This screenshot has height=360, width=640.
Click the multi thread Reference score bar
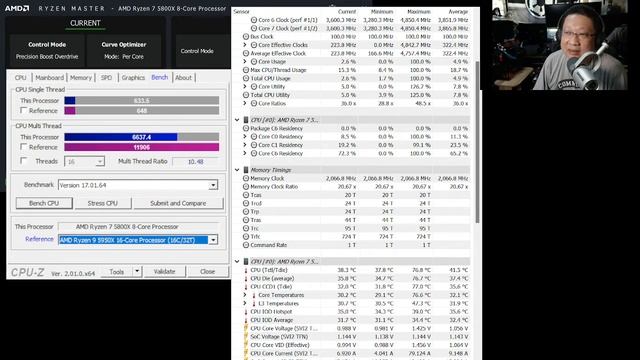(x=142, y=147)
